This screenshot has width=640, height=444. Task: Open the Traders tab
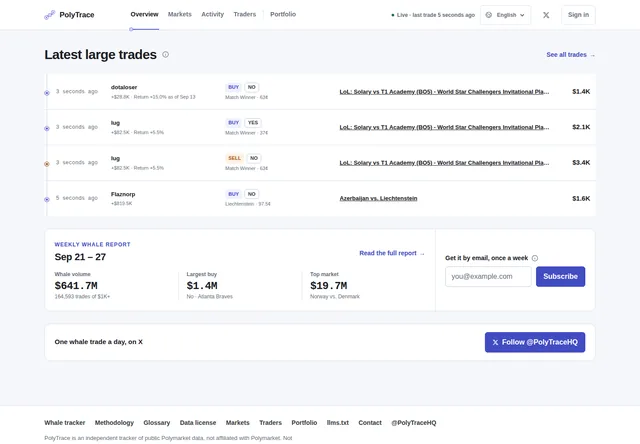tap(244, 14)
